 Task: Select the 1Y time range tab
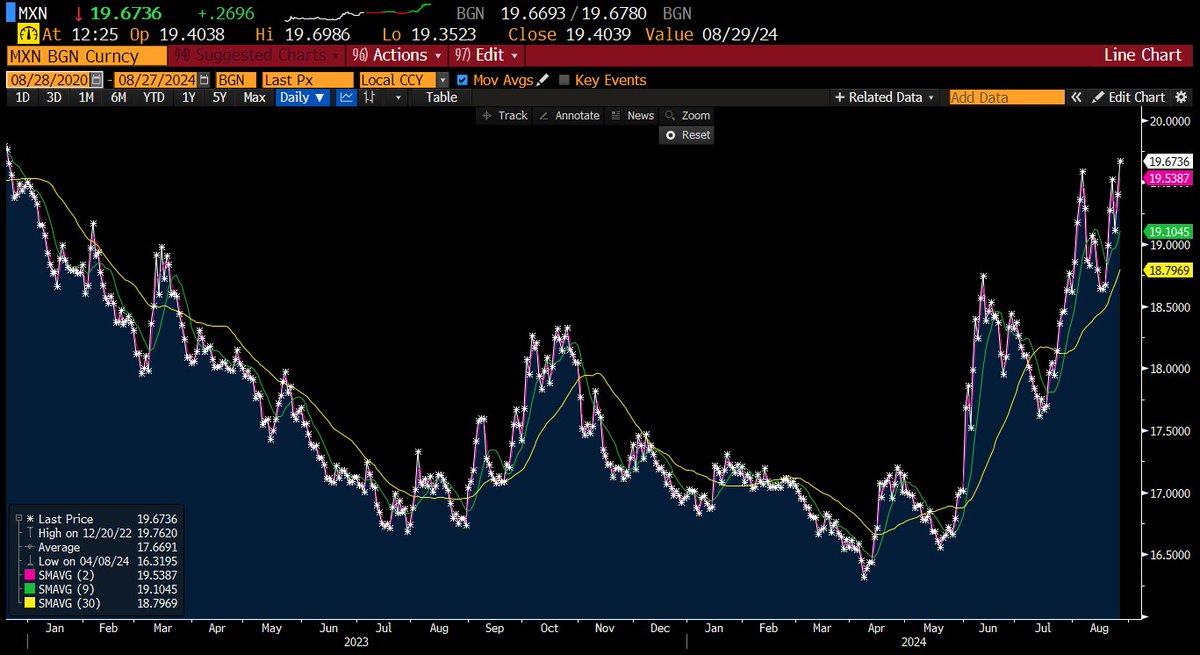click(187, 97)
